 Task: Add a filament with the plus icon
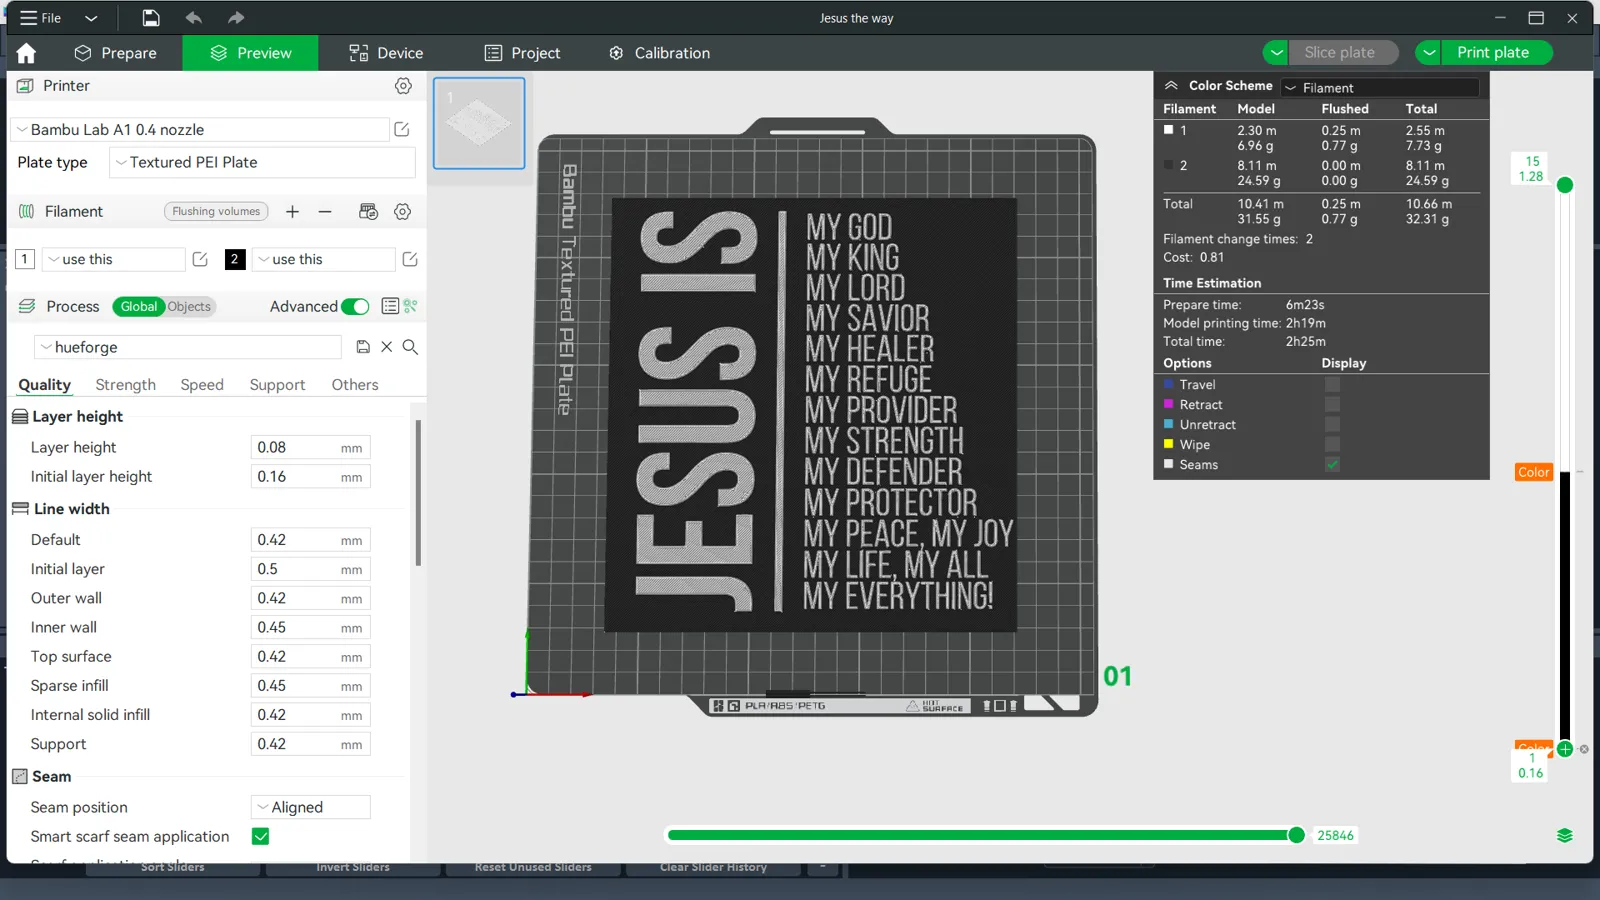tap(292, 211)
